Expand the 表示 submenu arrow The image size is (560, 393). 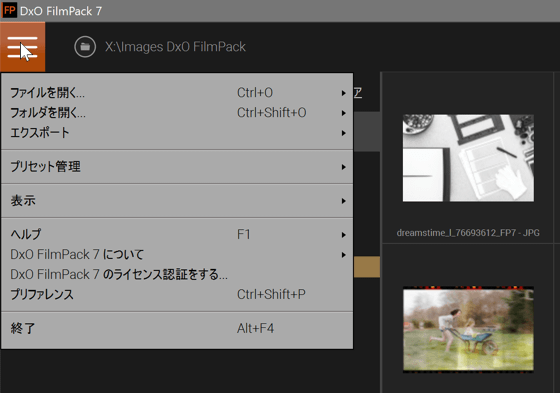(344, 201)
